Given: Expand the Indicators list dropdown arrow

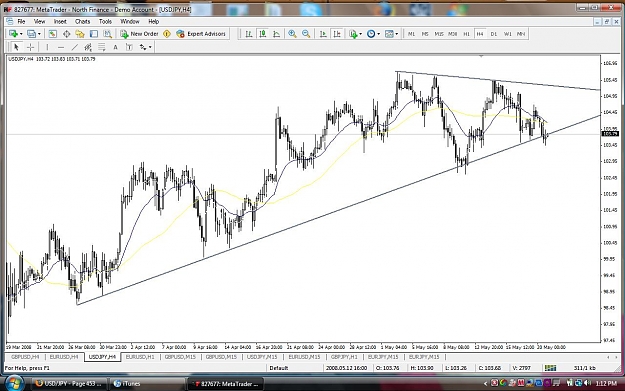Looking at the screenshot, I should 360,34.
